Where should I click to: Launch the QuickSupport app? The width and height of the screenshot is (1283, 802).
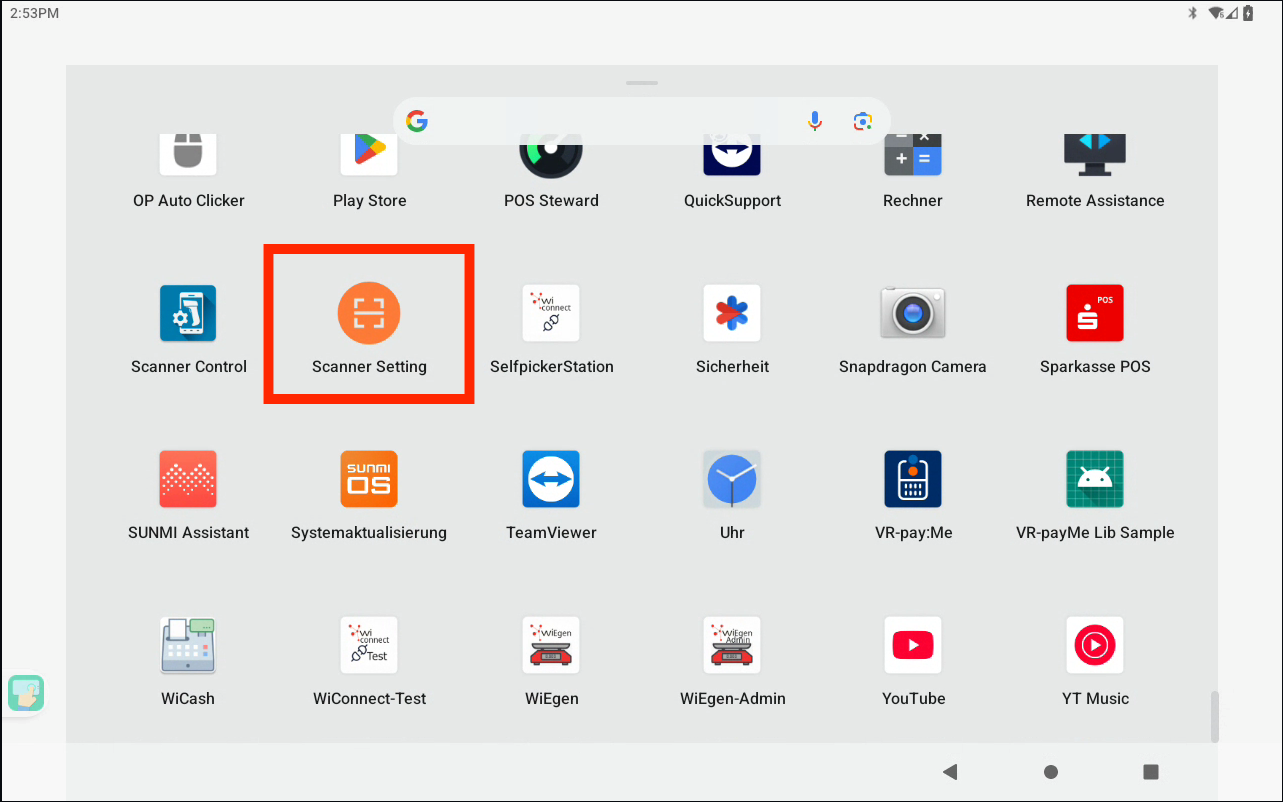(732, 155)
